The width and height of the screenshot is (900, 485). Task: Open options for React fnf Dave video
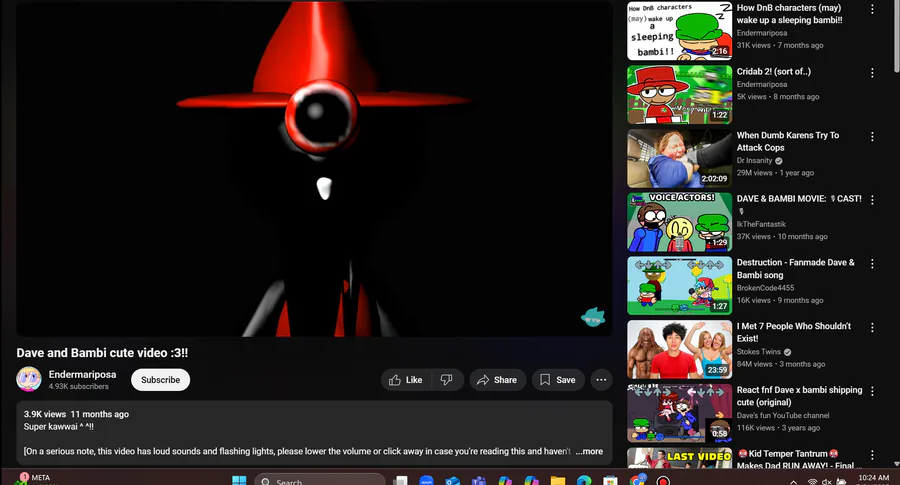coord(872,391)
